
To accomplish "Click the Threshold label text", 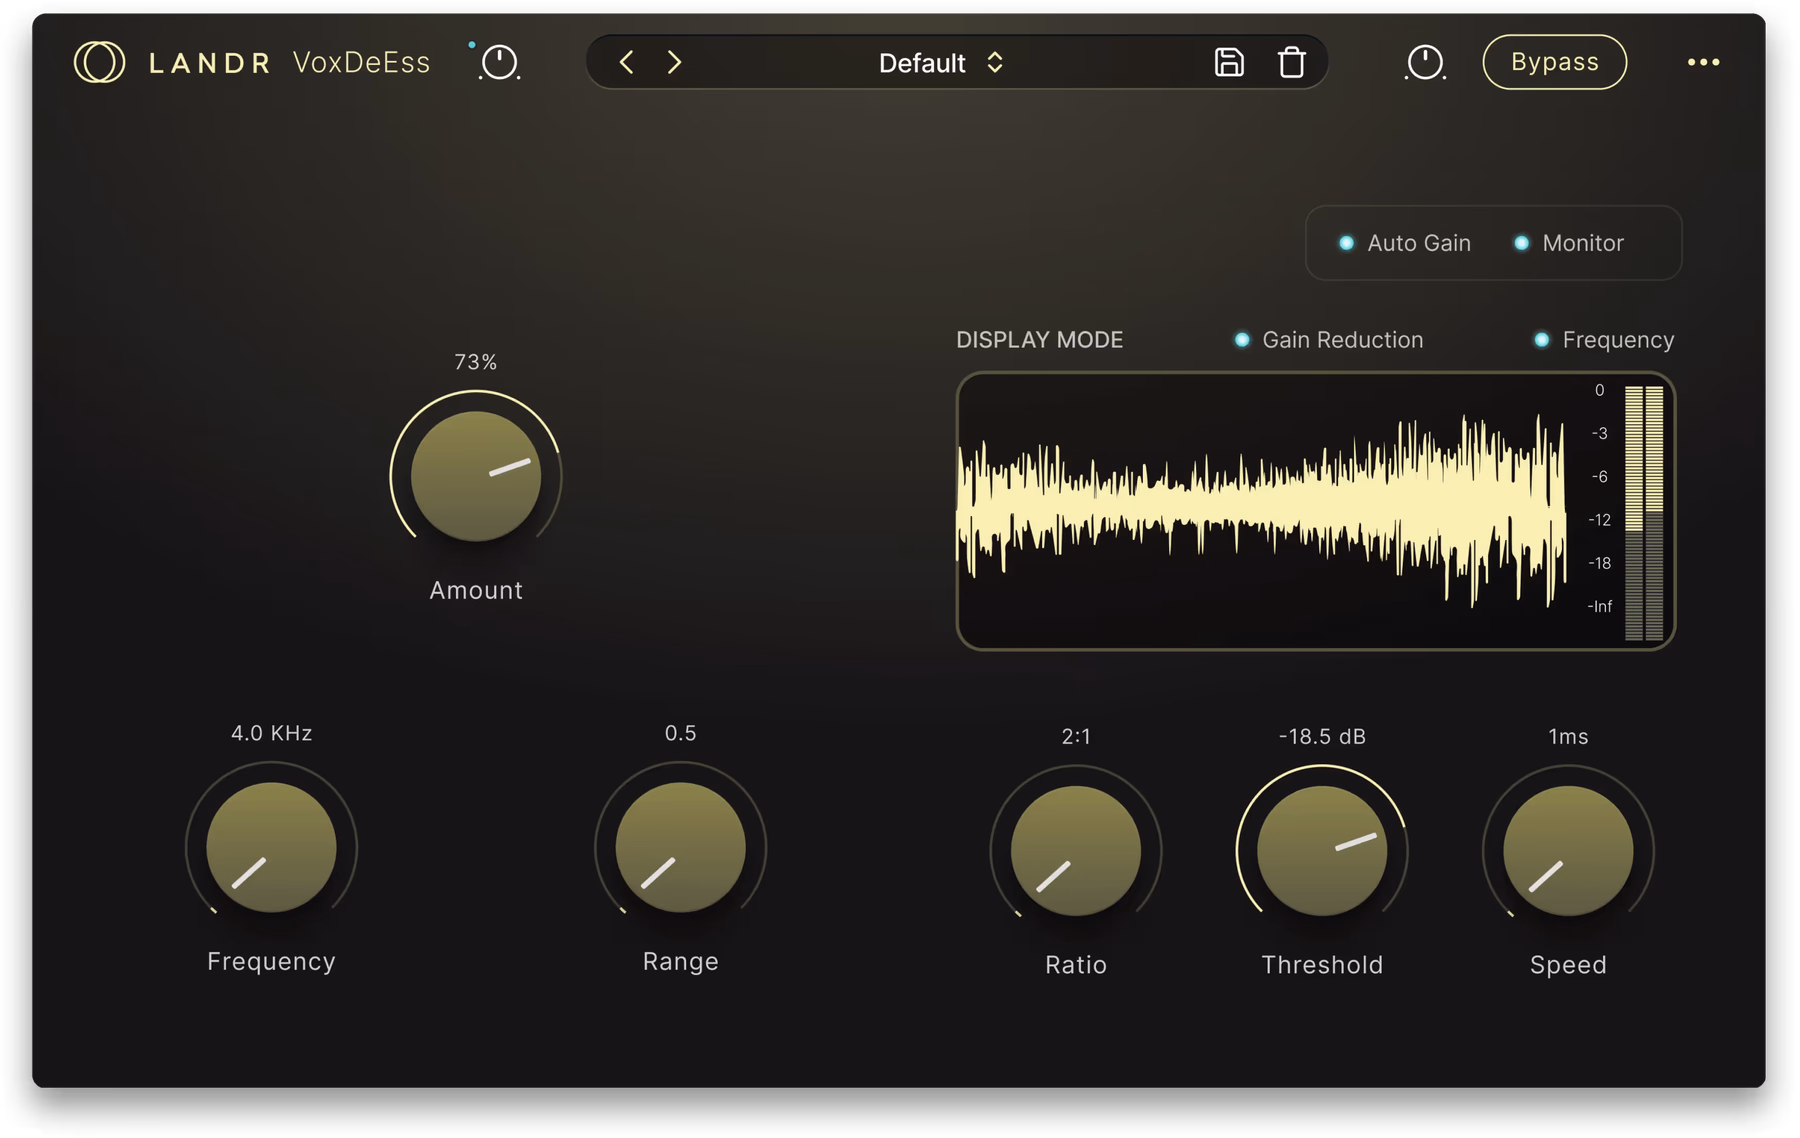I will [1322, 965].
